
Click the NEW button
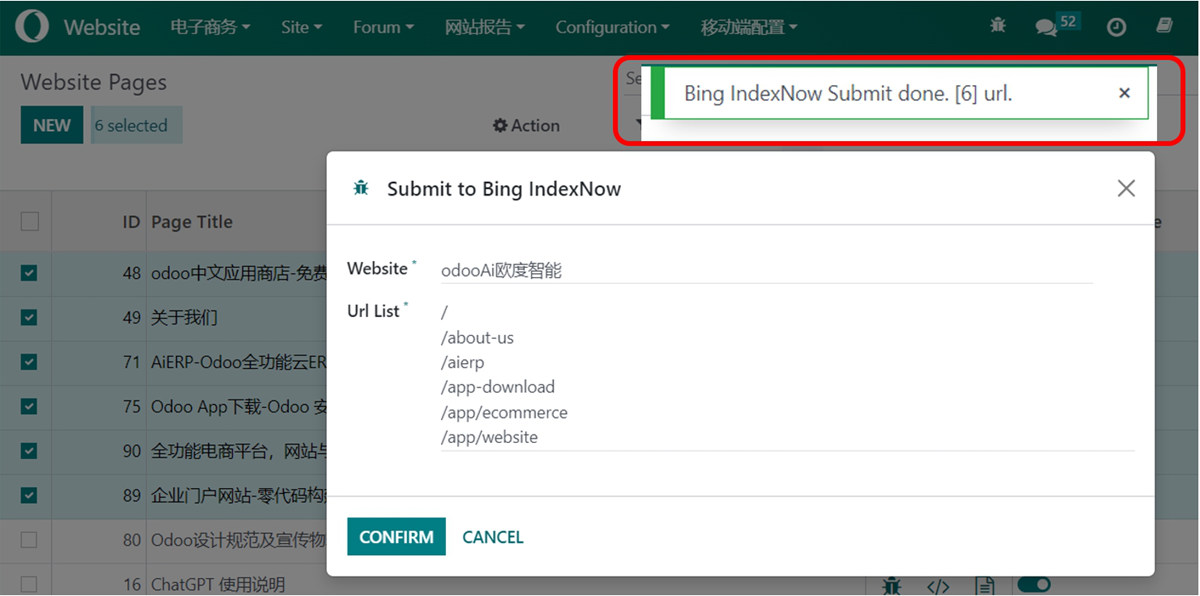click(x=52, y=125)
